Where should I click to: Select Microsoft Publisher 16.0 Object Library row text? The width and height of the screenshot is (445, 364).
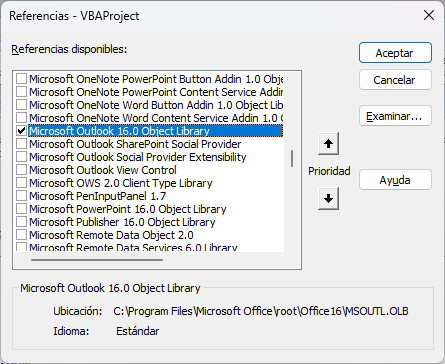122,222
